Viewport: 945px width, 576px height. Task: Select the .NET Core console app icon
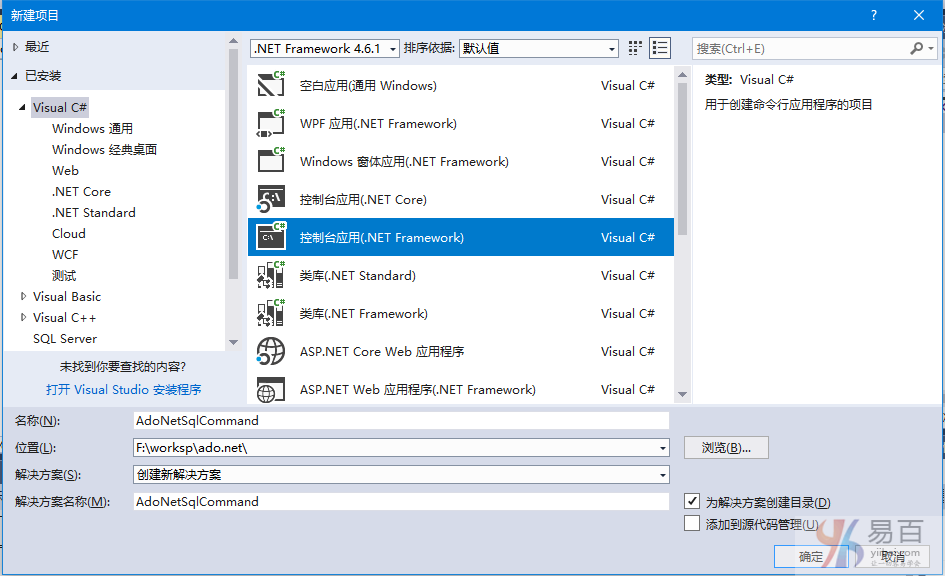pos(271,199)
